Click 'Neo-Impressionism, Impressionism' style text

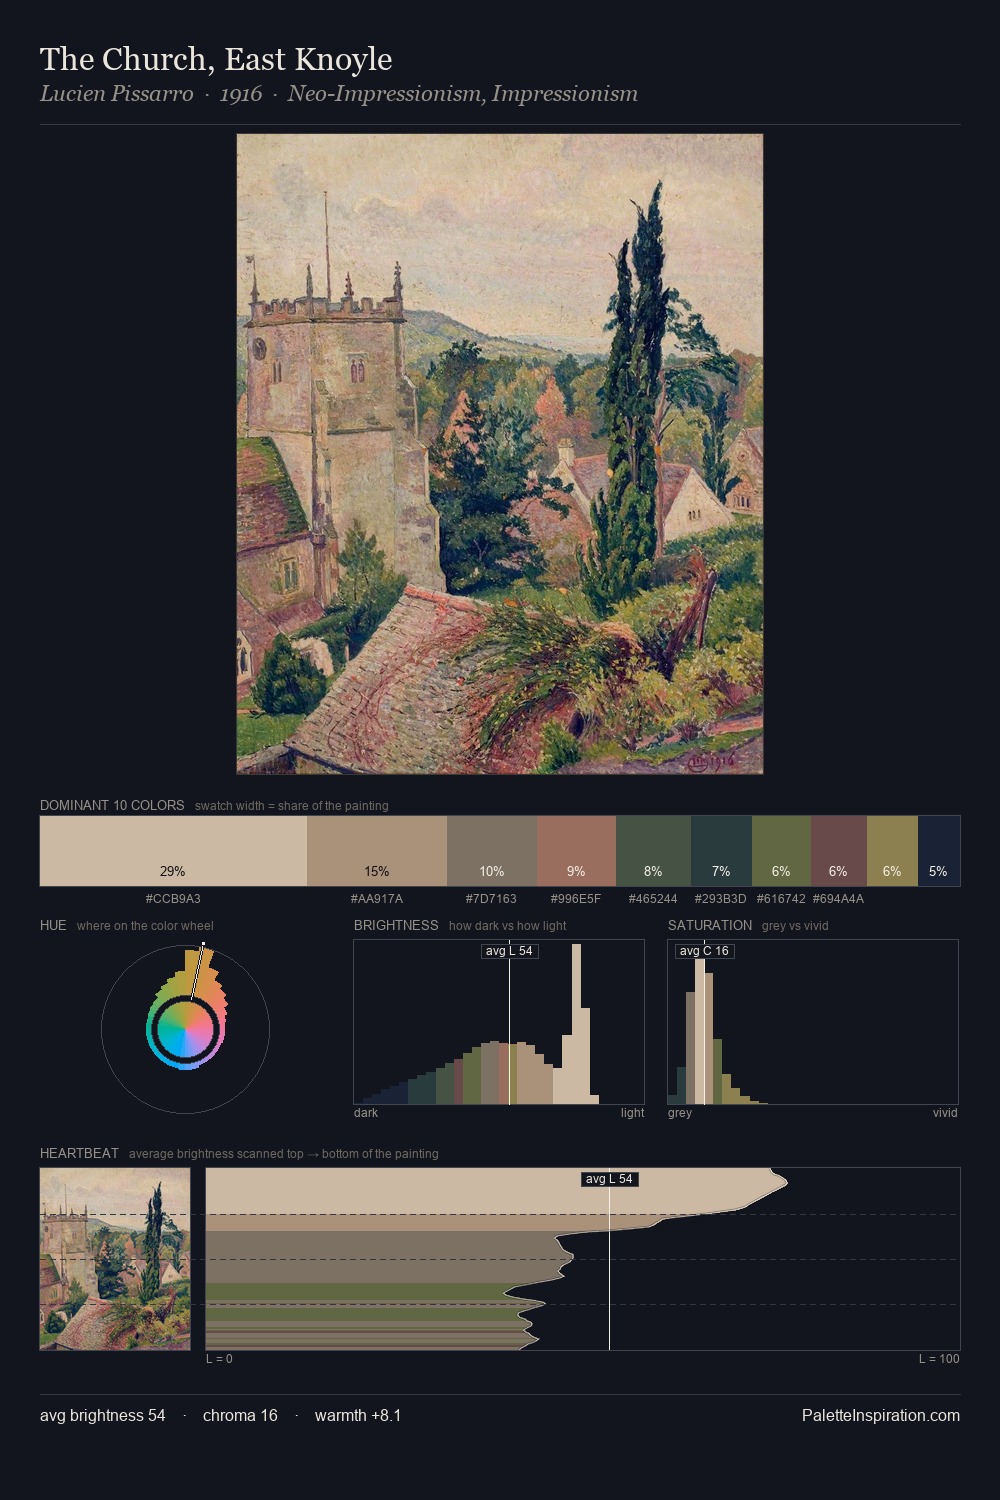click(462, 94)
